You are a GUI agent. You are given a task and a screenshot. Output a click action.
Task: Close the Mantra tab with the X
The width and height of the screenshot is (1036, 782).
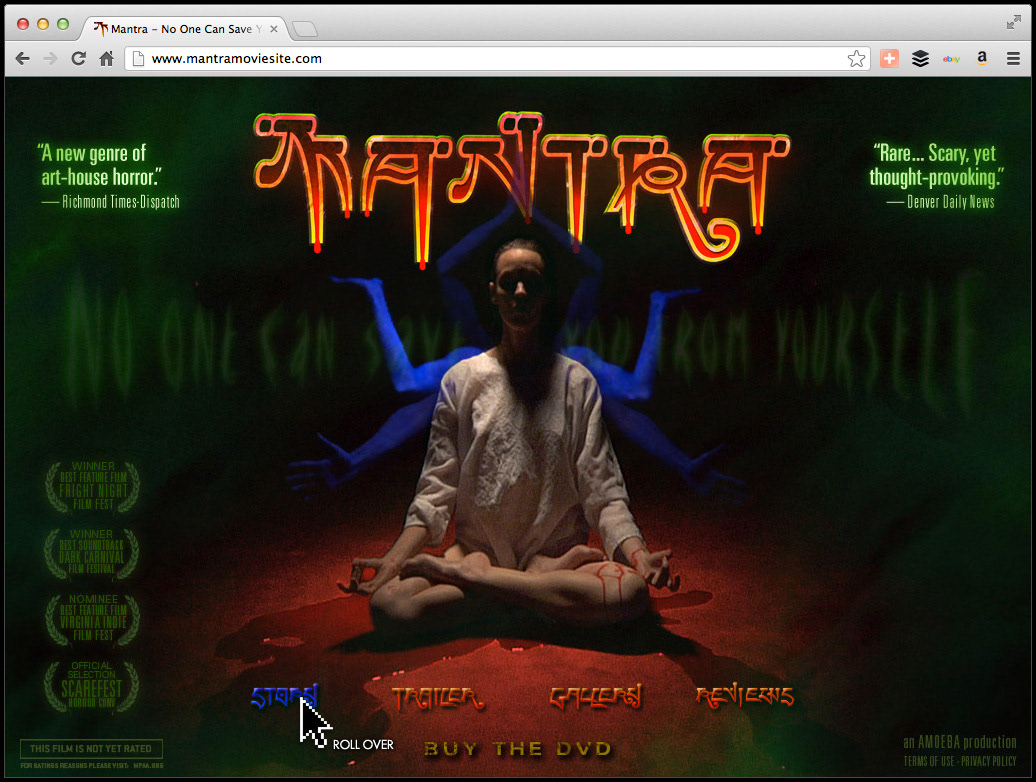(x=274, y=29)
